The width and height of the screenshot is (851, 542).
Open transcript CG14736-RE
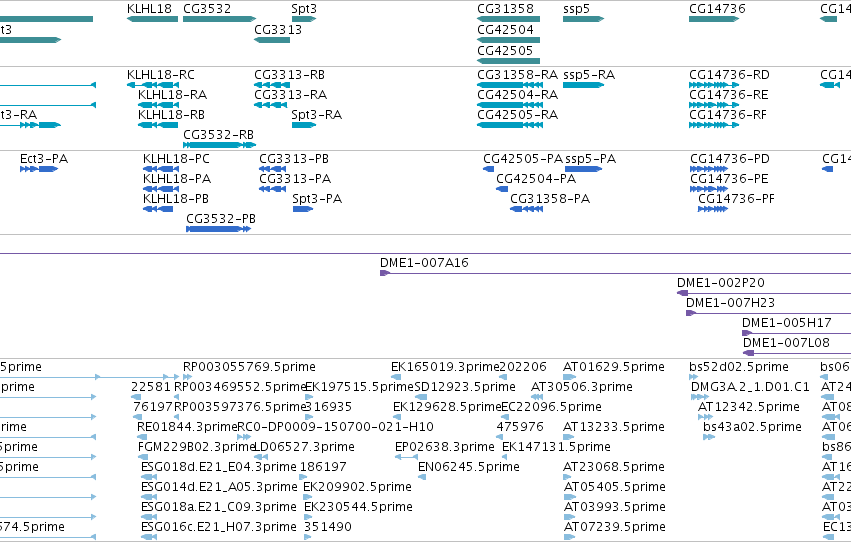click(x=714, y=105)
